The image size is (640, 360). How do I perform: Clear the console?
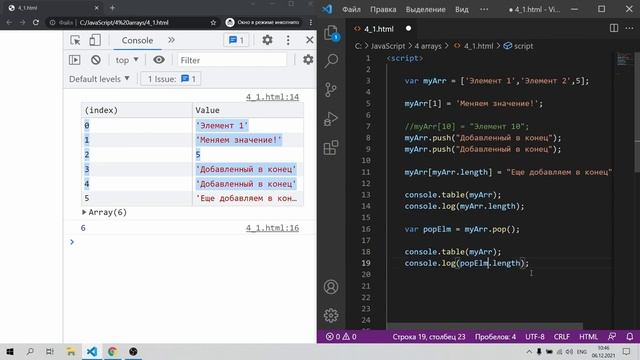(x=96, y=60)
